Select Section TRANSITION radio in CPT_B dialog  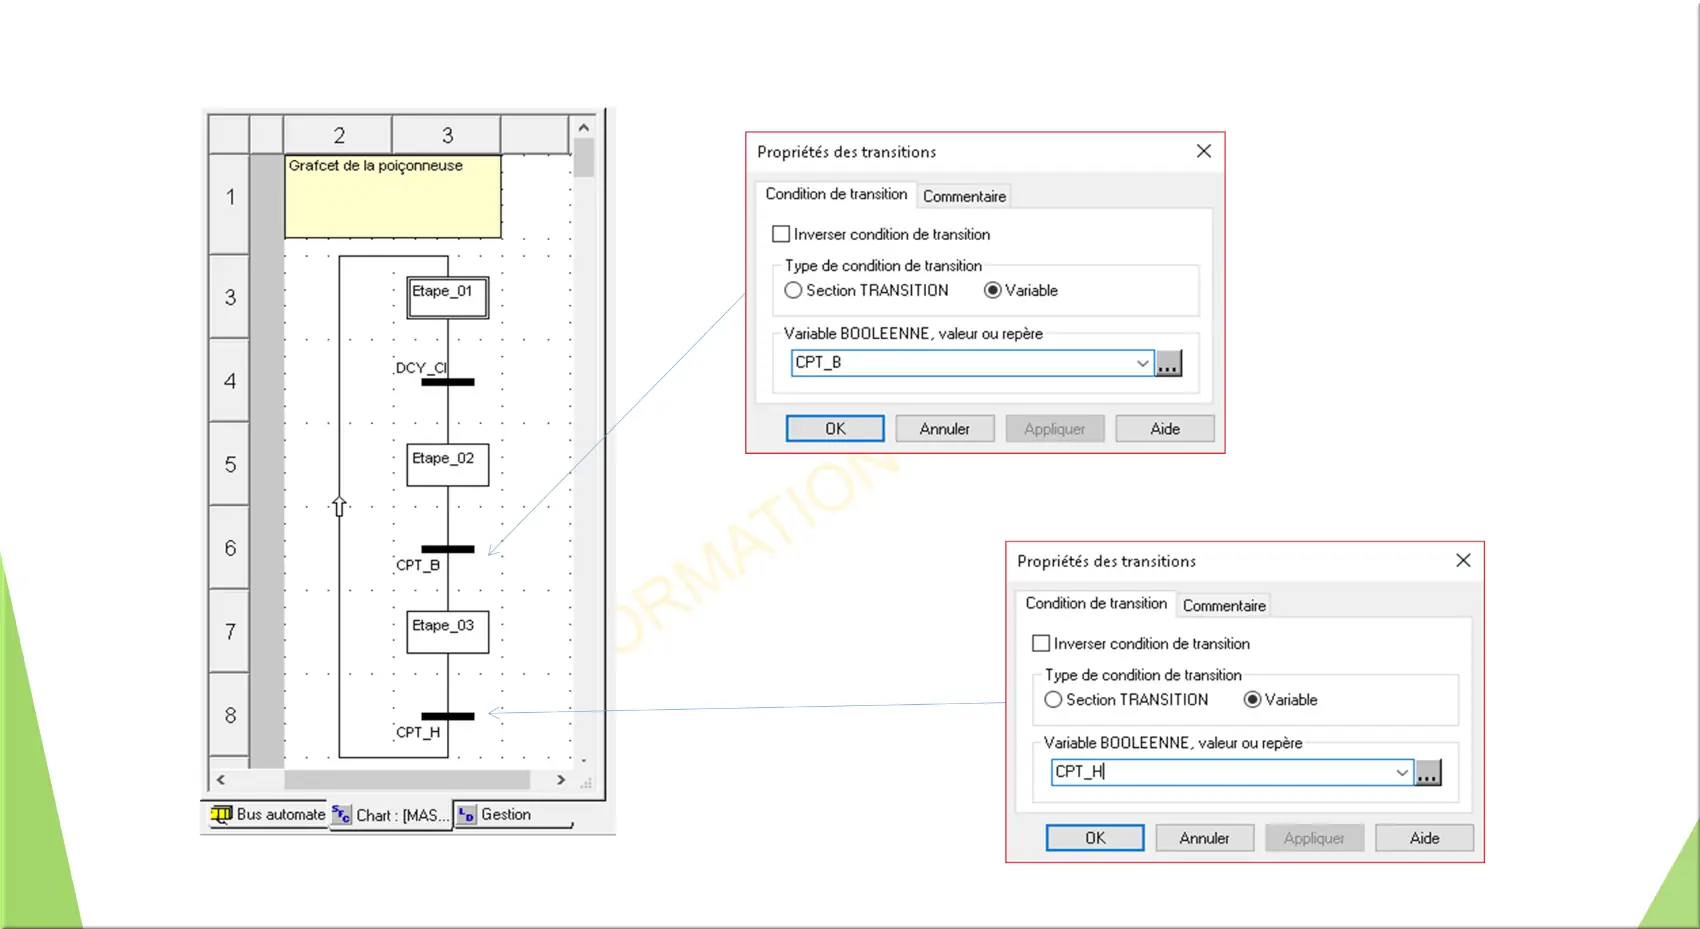coord(793,290)
